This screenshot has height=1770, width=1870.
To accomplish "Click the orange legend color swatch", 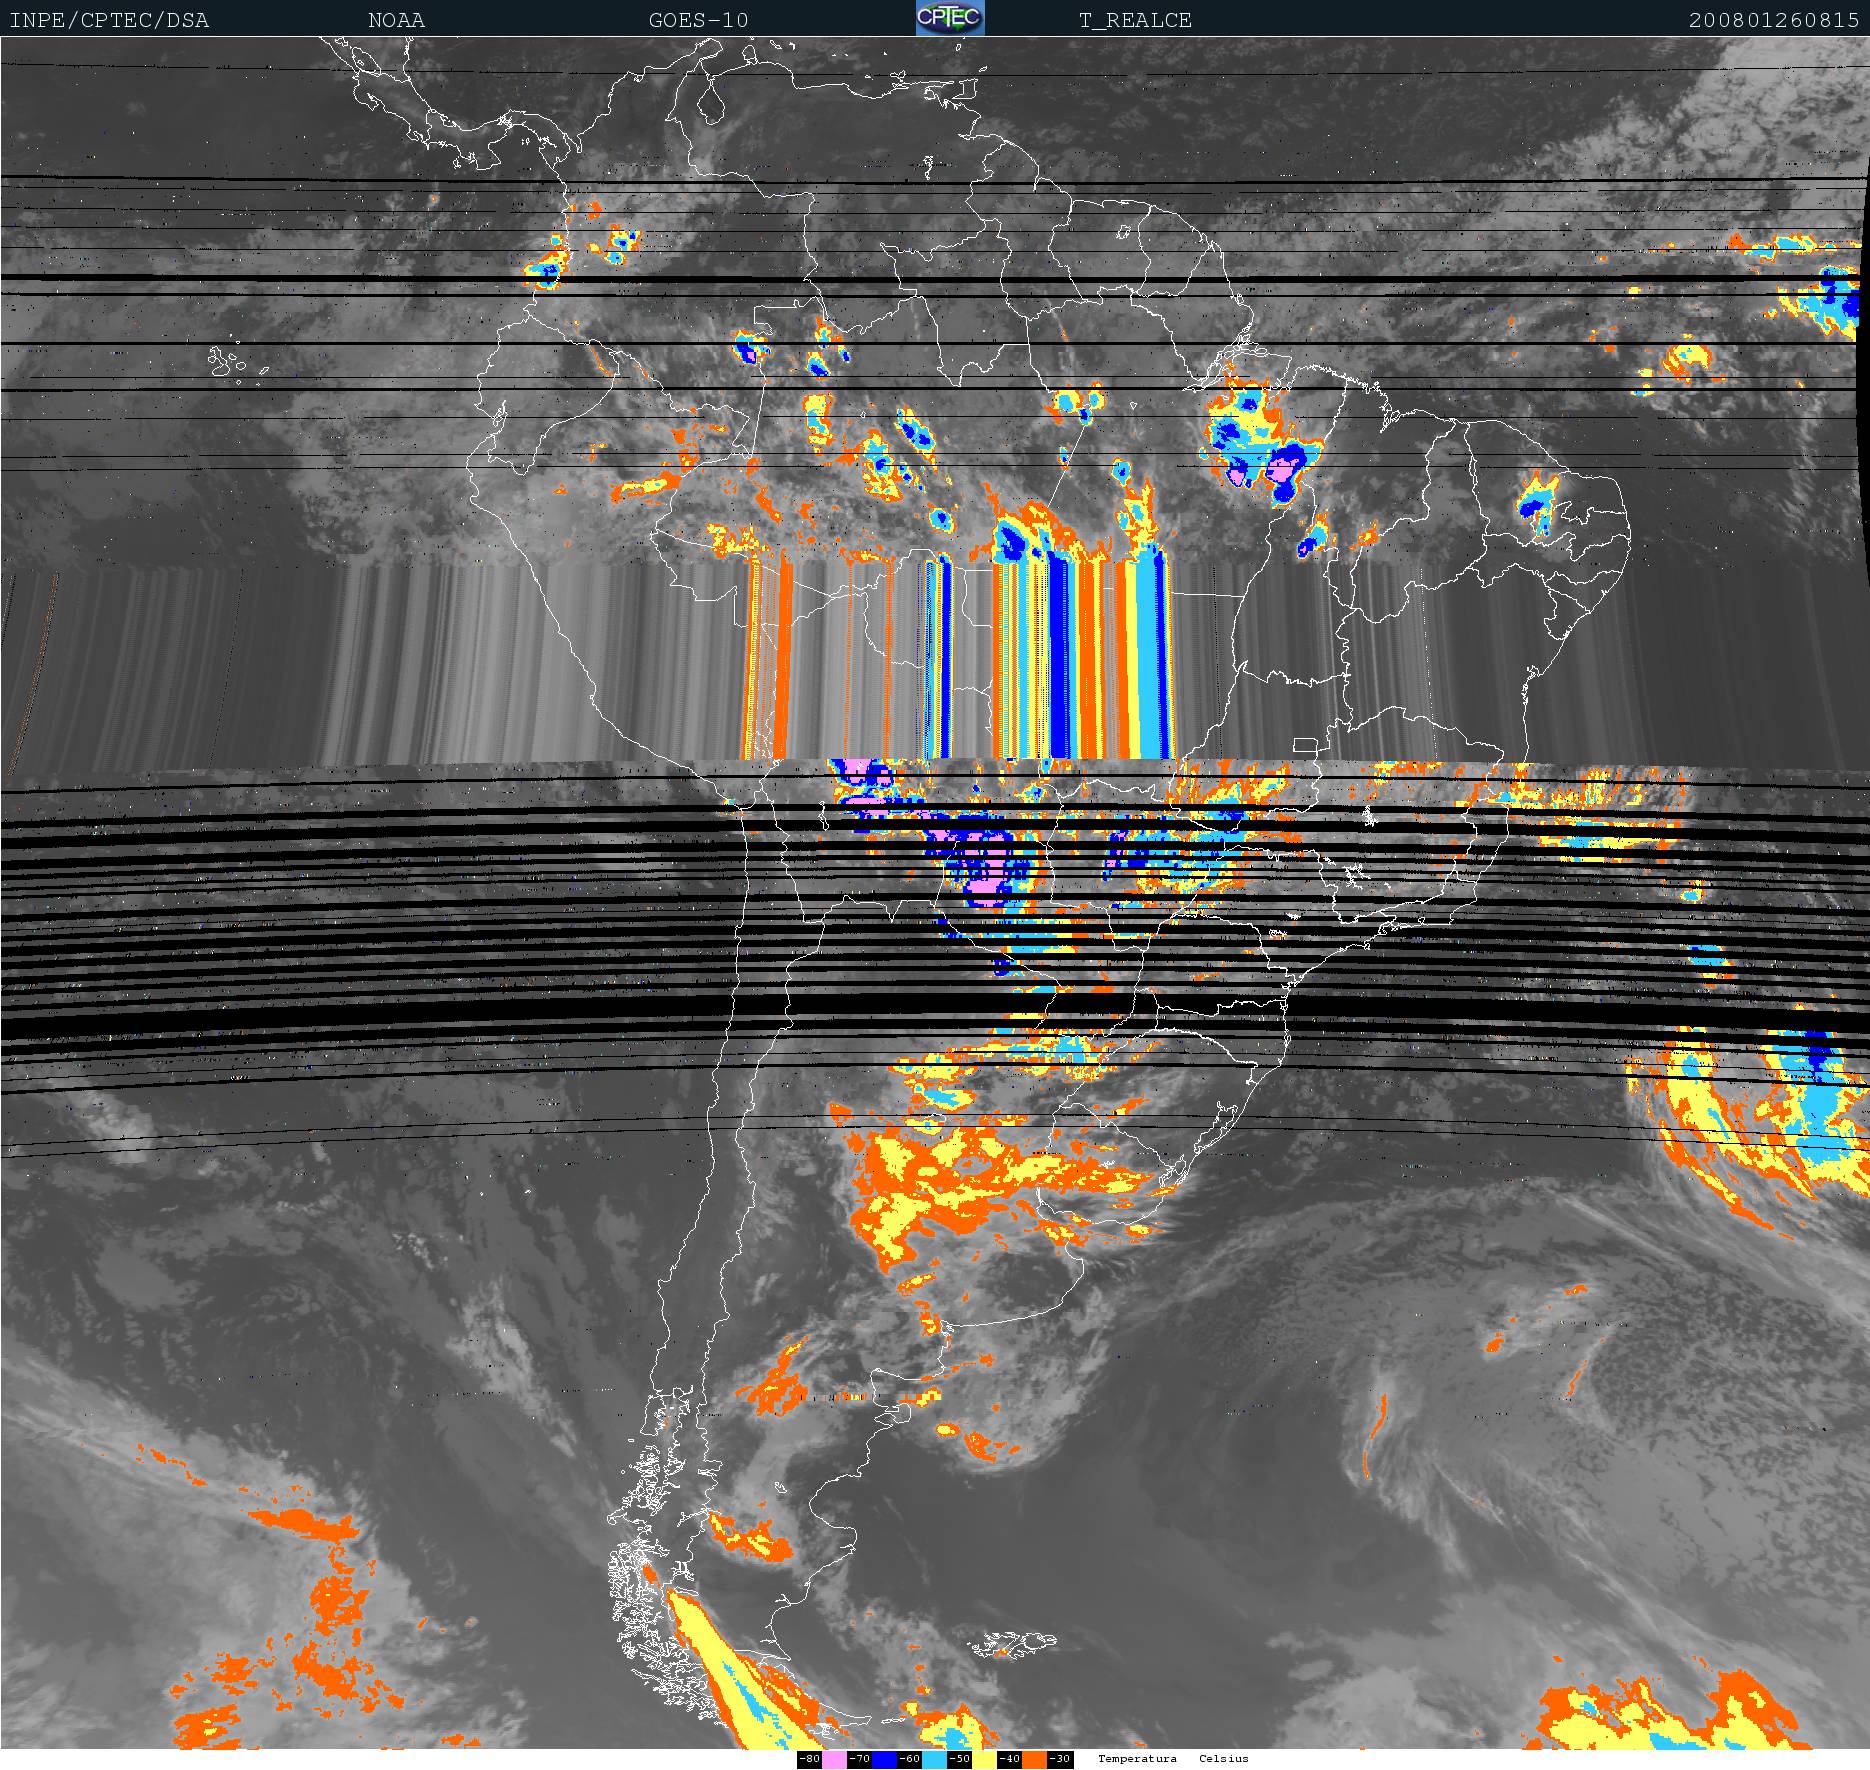I will [x=1034, y=1759].
